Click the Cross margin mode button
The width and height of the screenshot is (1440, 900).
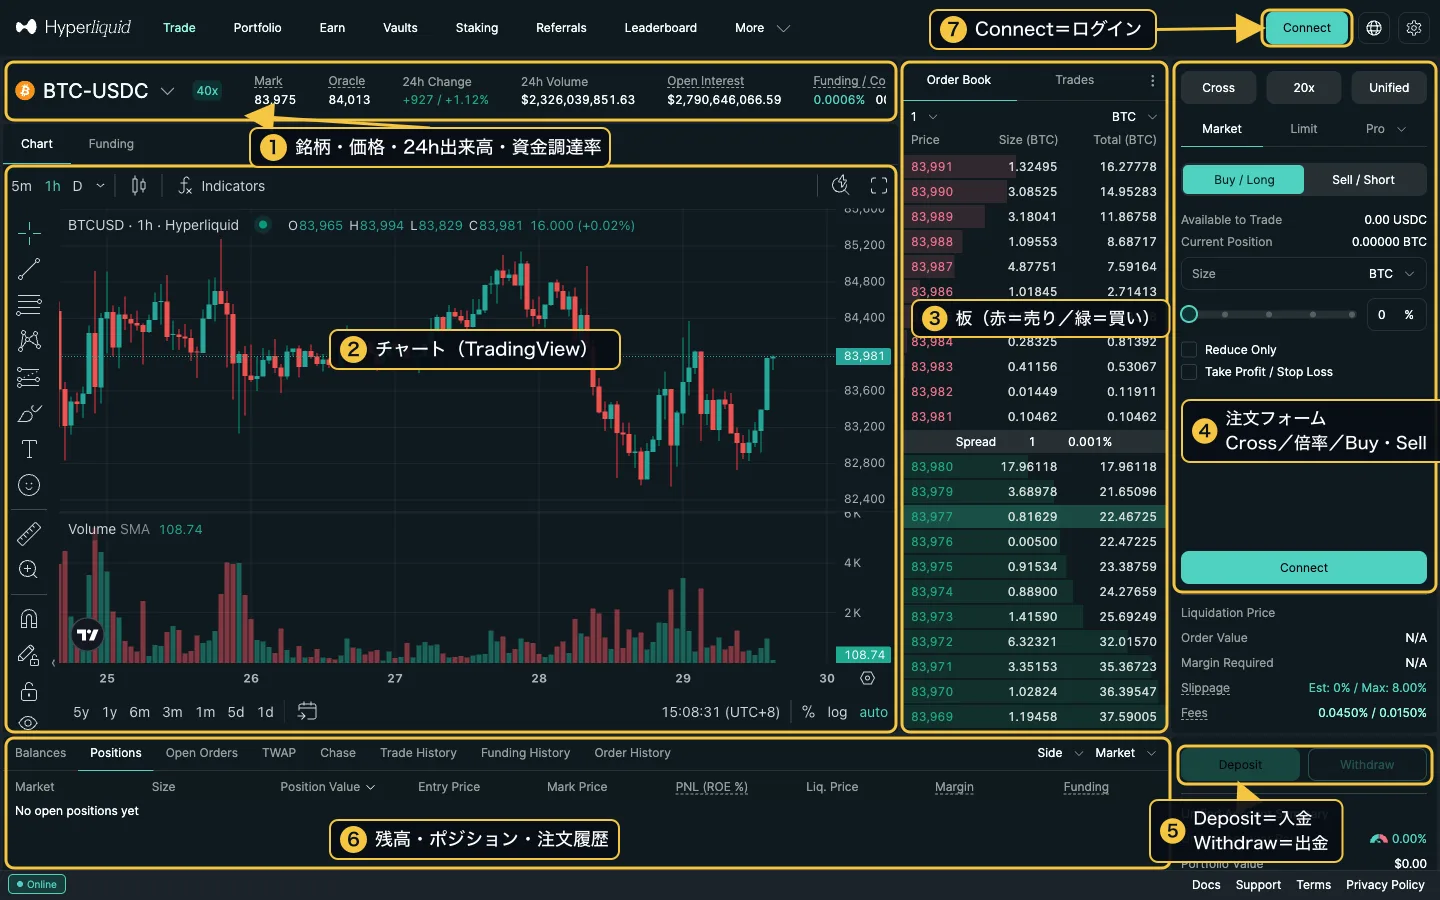click(1218, 88)
